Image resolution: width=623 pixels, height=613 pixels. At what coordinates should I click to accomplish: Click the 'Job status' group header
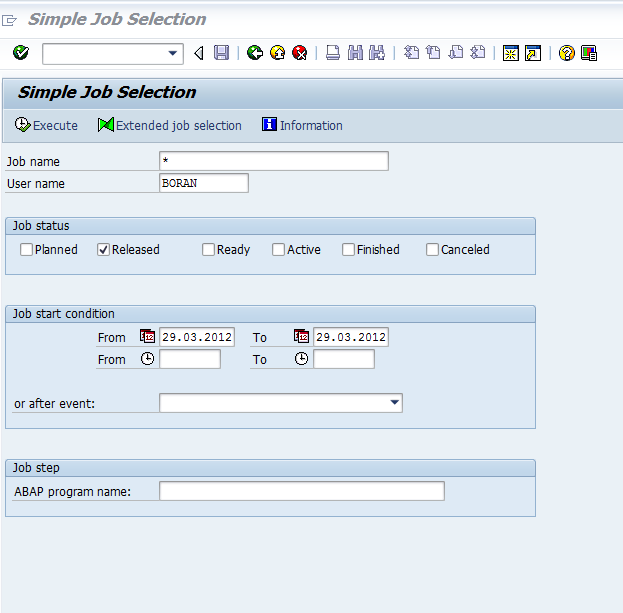[x=41, y=226]
